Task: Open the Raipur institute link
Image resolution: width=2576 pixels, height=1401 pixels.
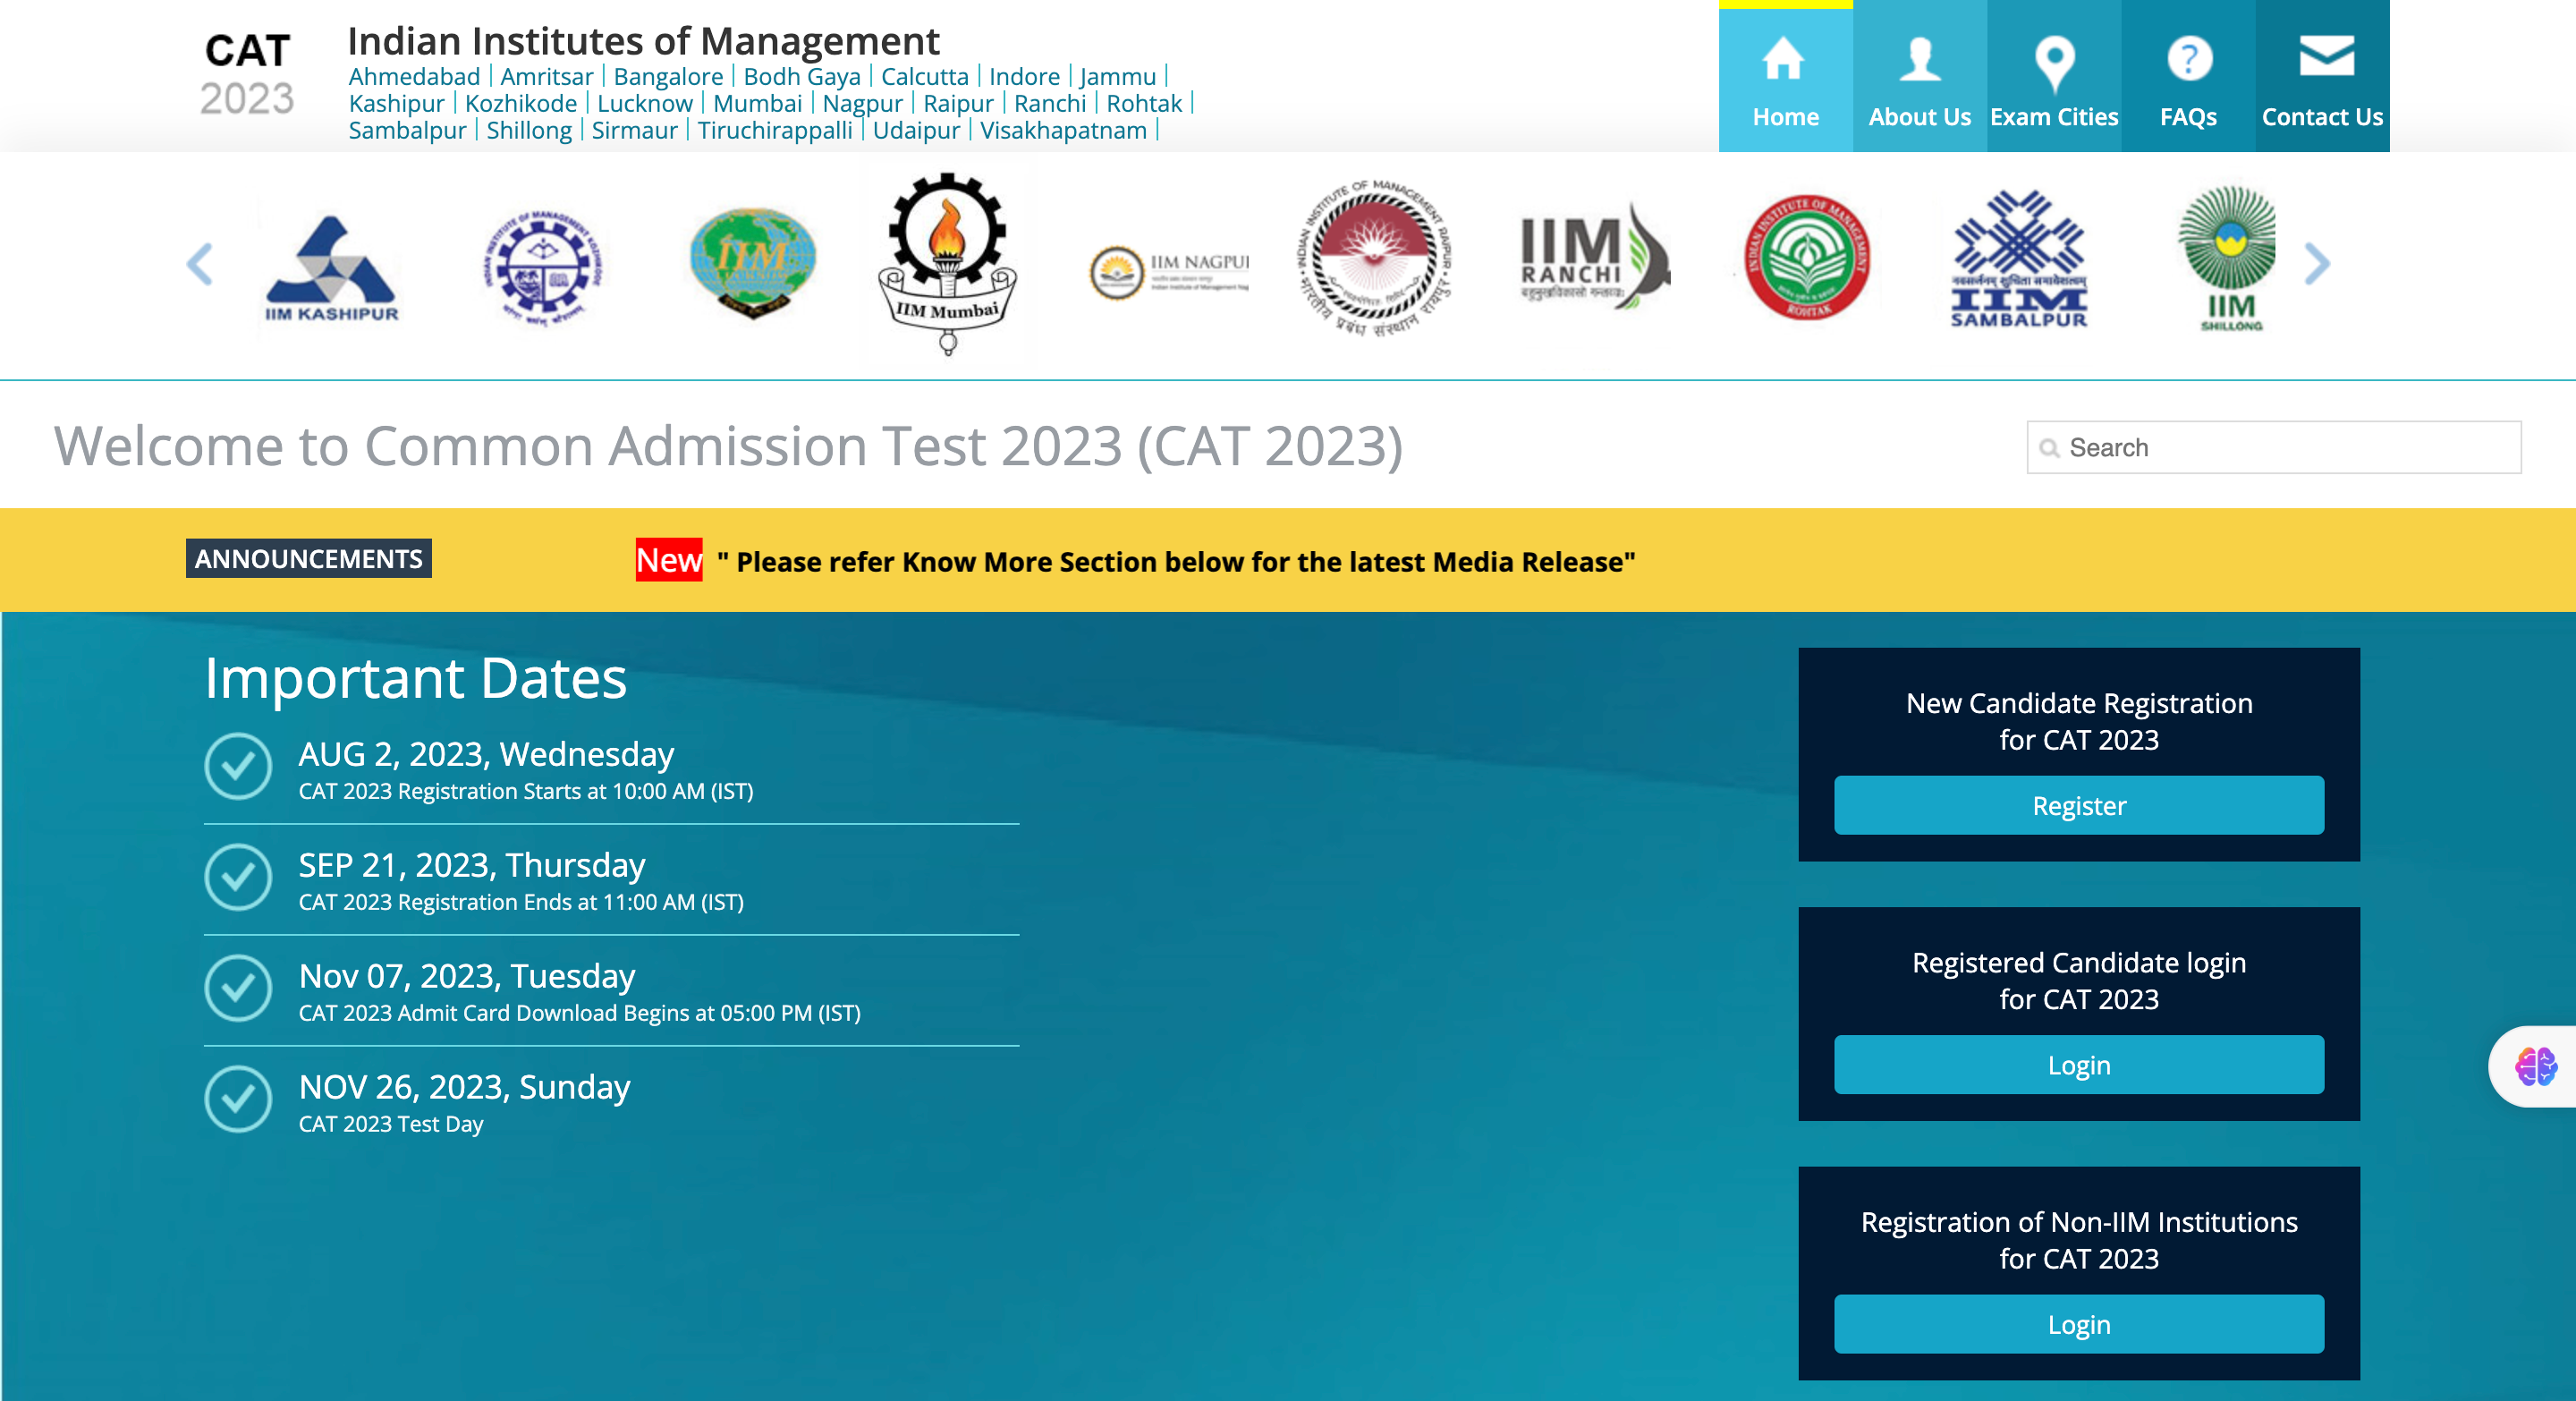Action: point(958,104)
